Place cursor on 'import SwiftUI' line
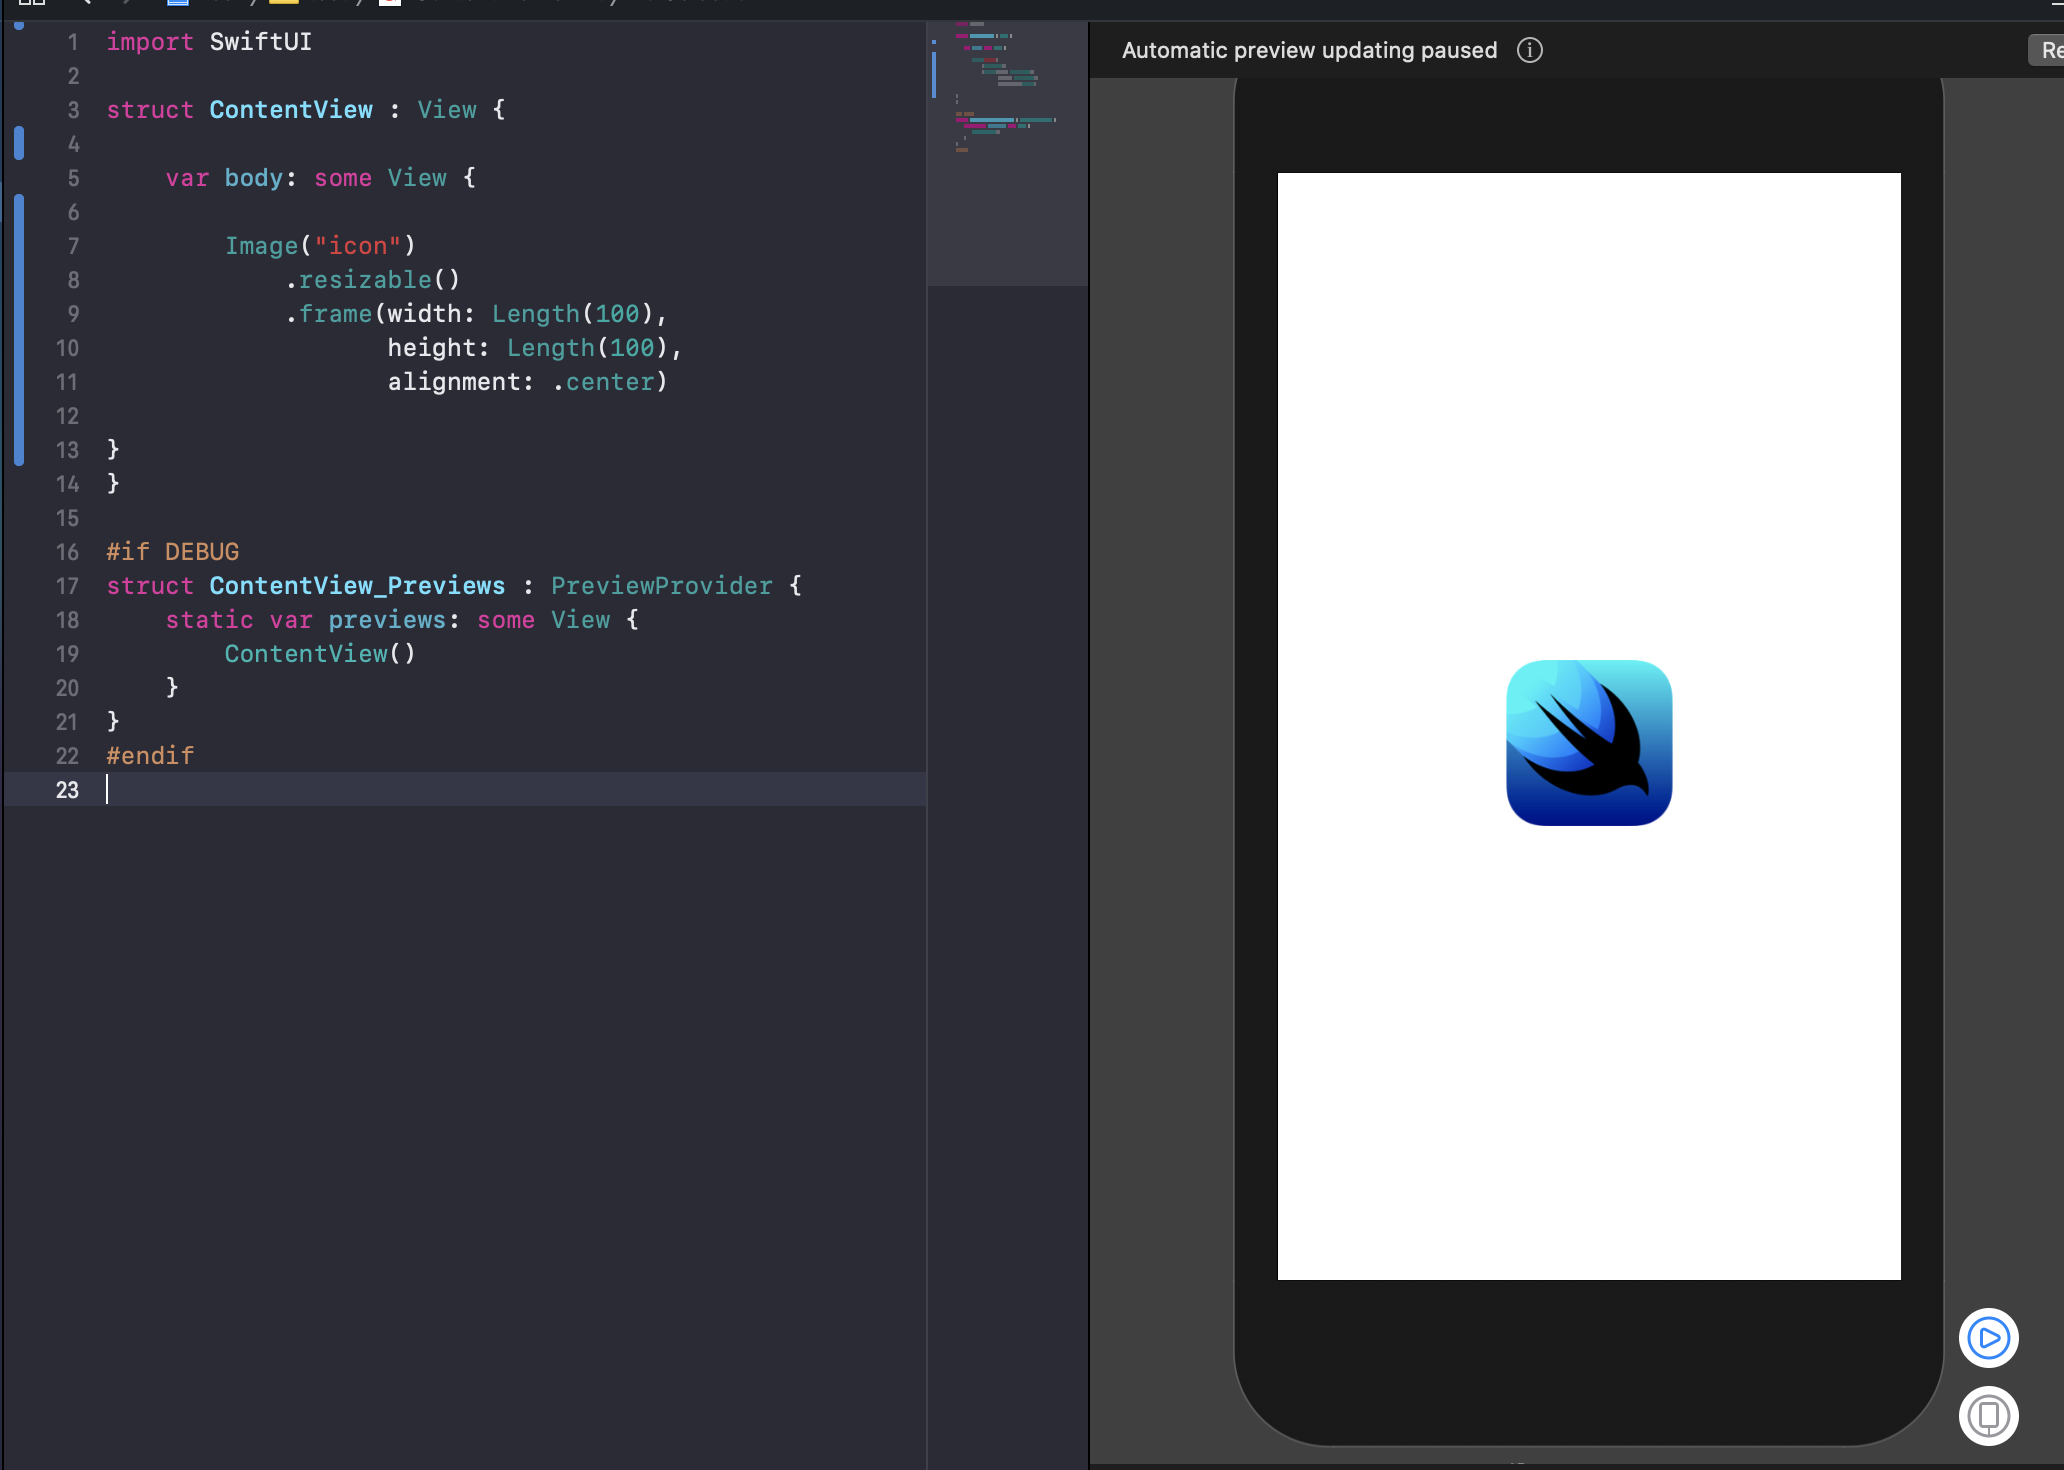 (209, 42)
